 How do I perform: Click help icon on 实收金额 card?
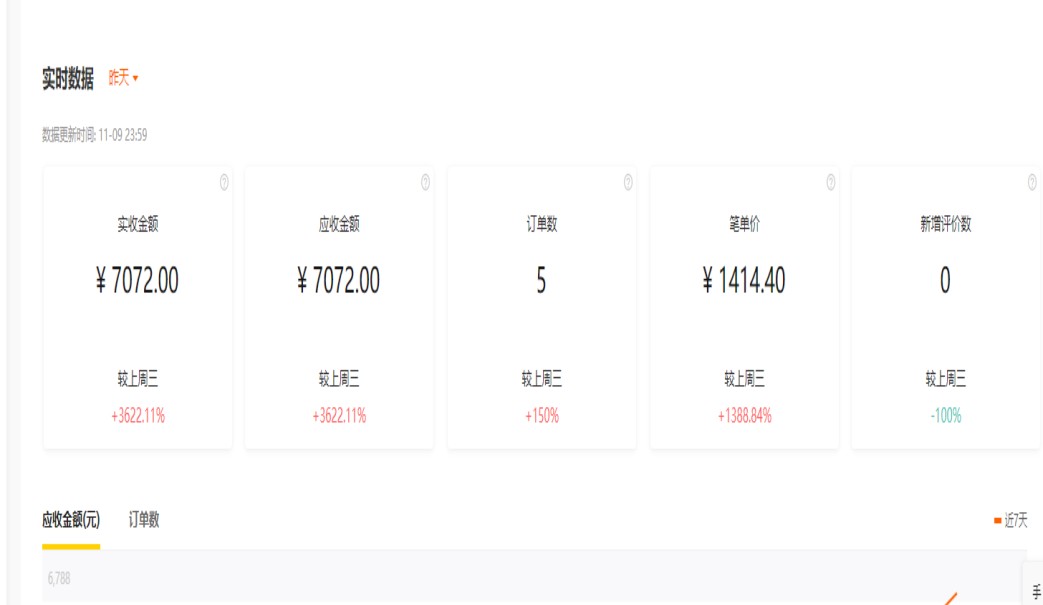(x=224, y=182)
